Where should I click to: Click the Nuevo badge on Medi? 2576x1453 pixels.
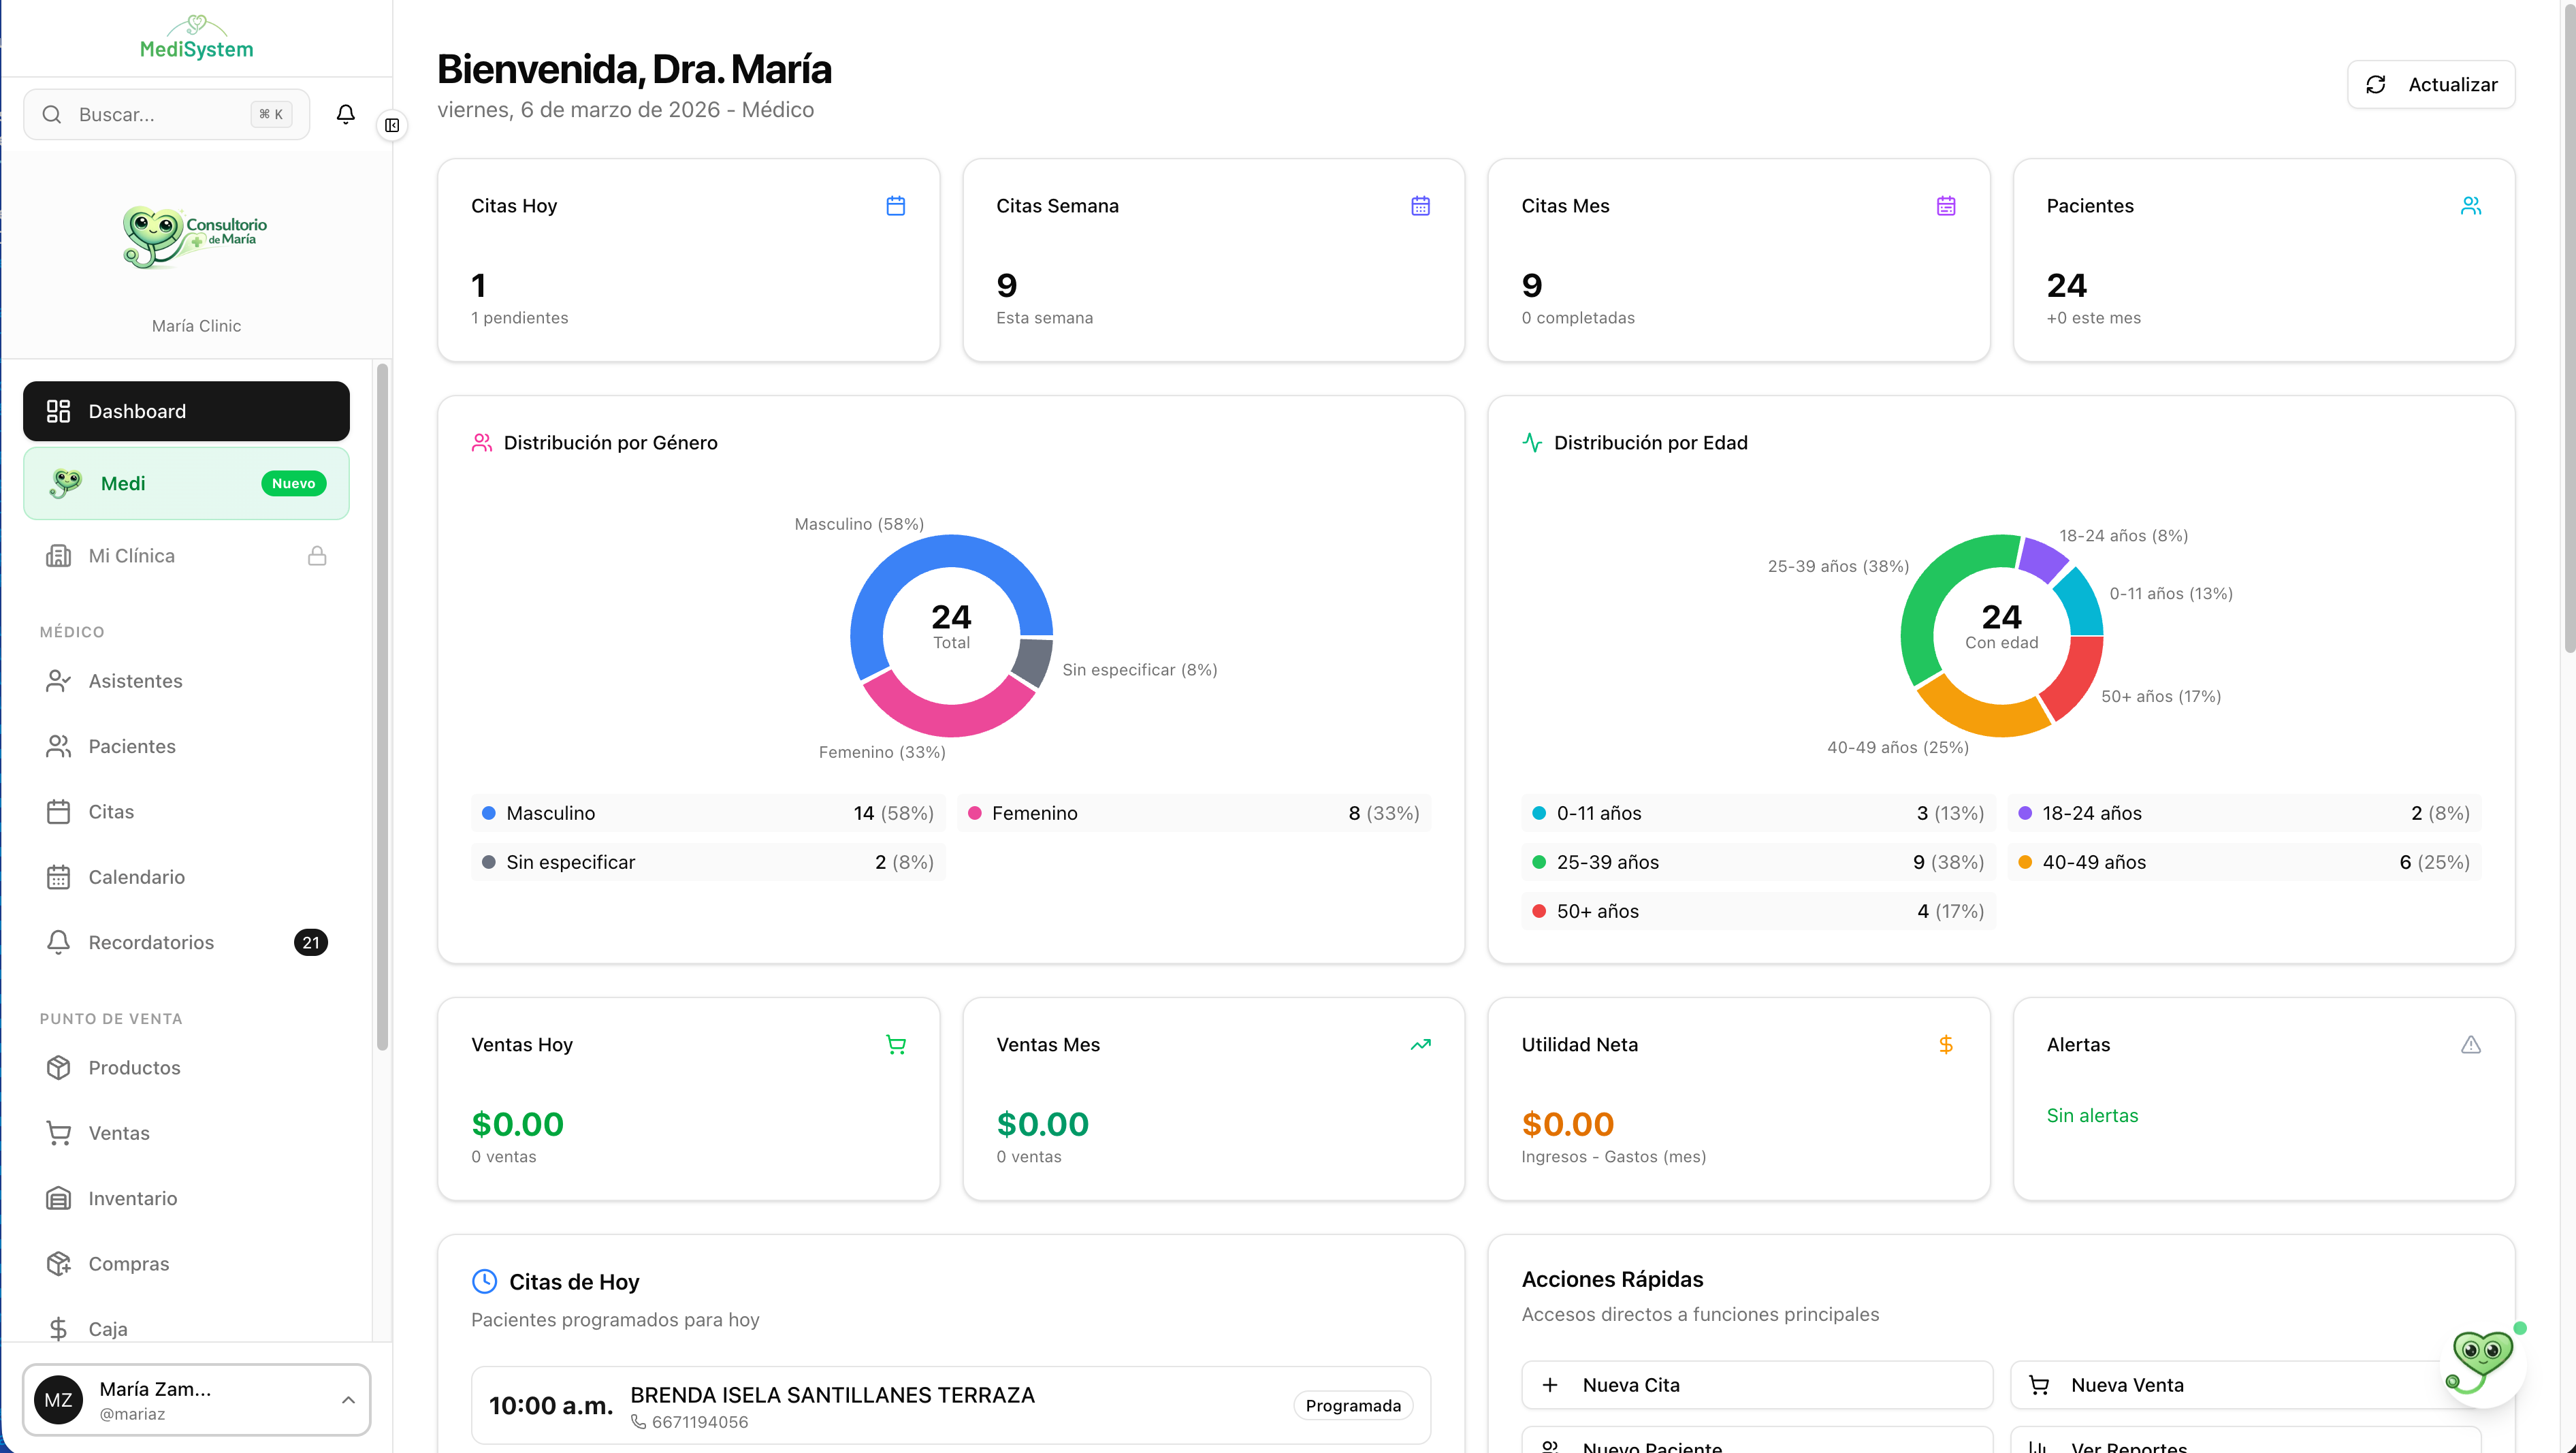(x=294, y=483)
